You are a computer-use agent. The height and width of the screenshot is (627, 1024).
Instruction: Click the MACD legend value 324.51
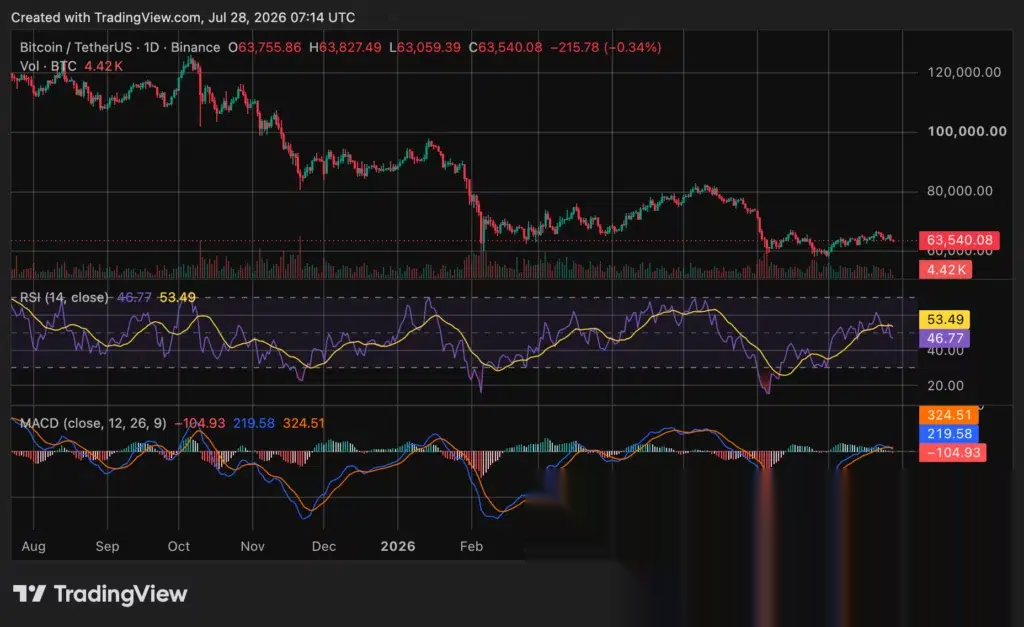304,423
